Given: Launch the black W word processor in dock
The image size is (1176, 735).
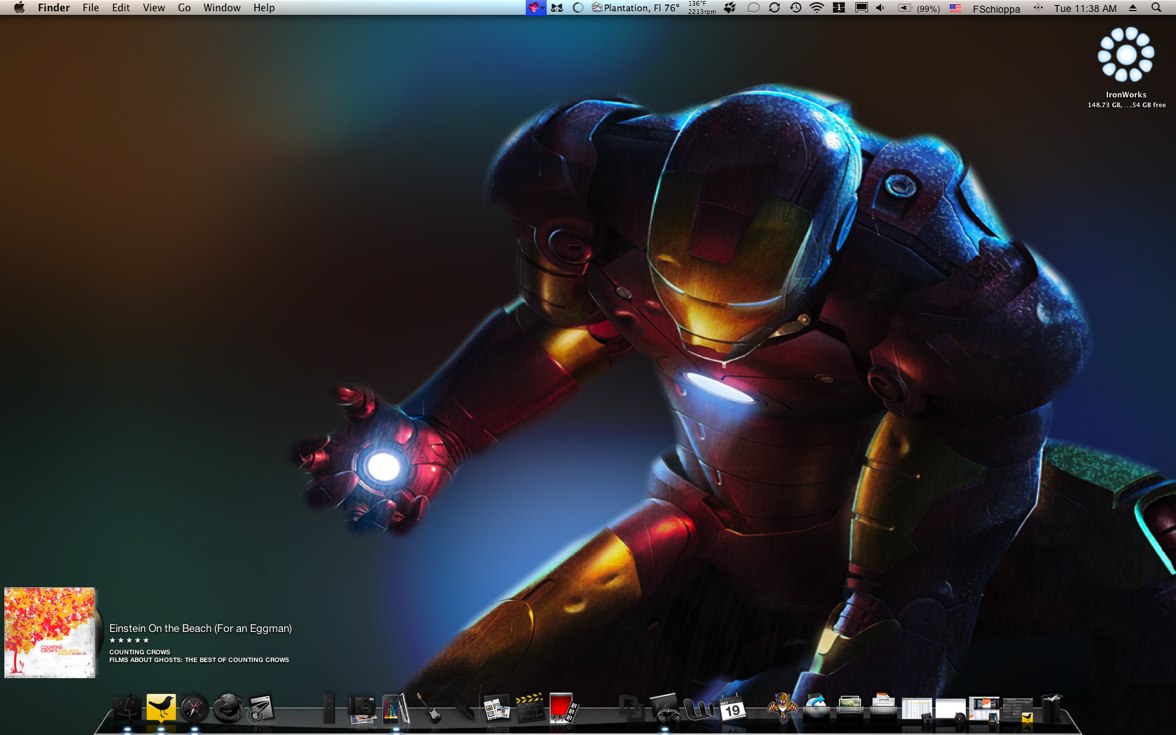Looking at the screenshot, I should [698, 709].
